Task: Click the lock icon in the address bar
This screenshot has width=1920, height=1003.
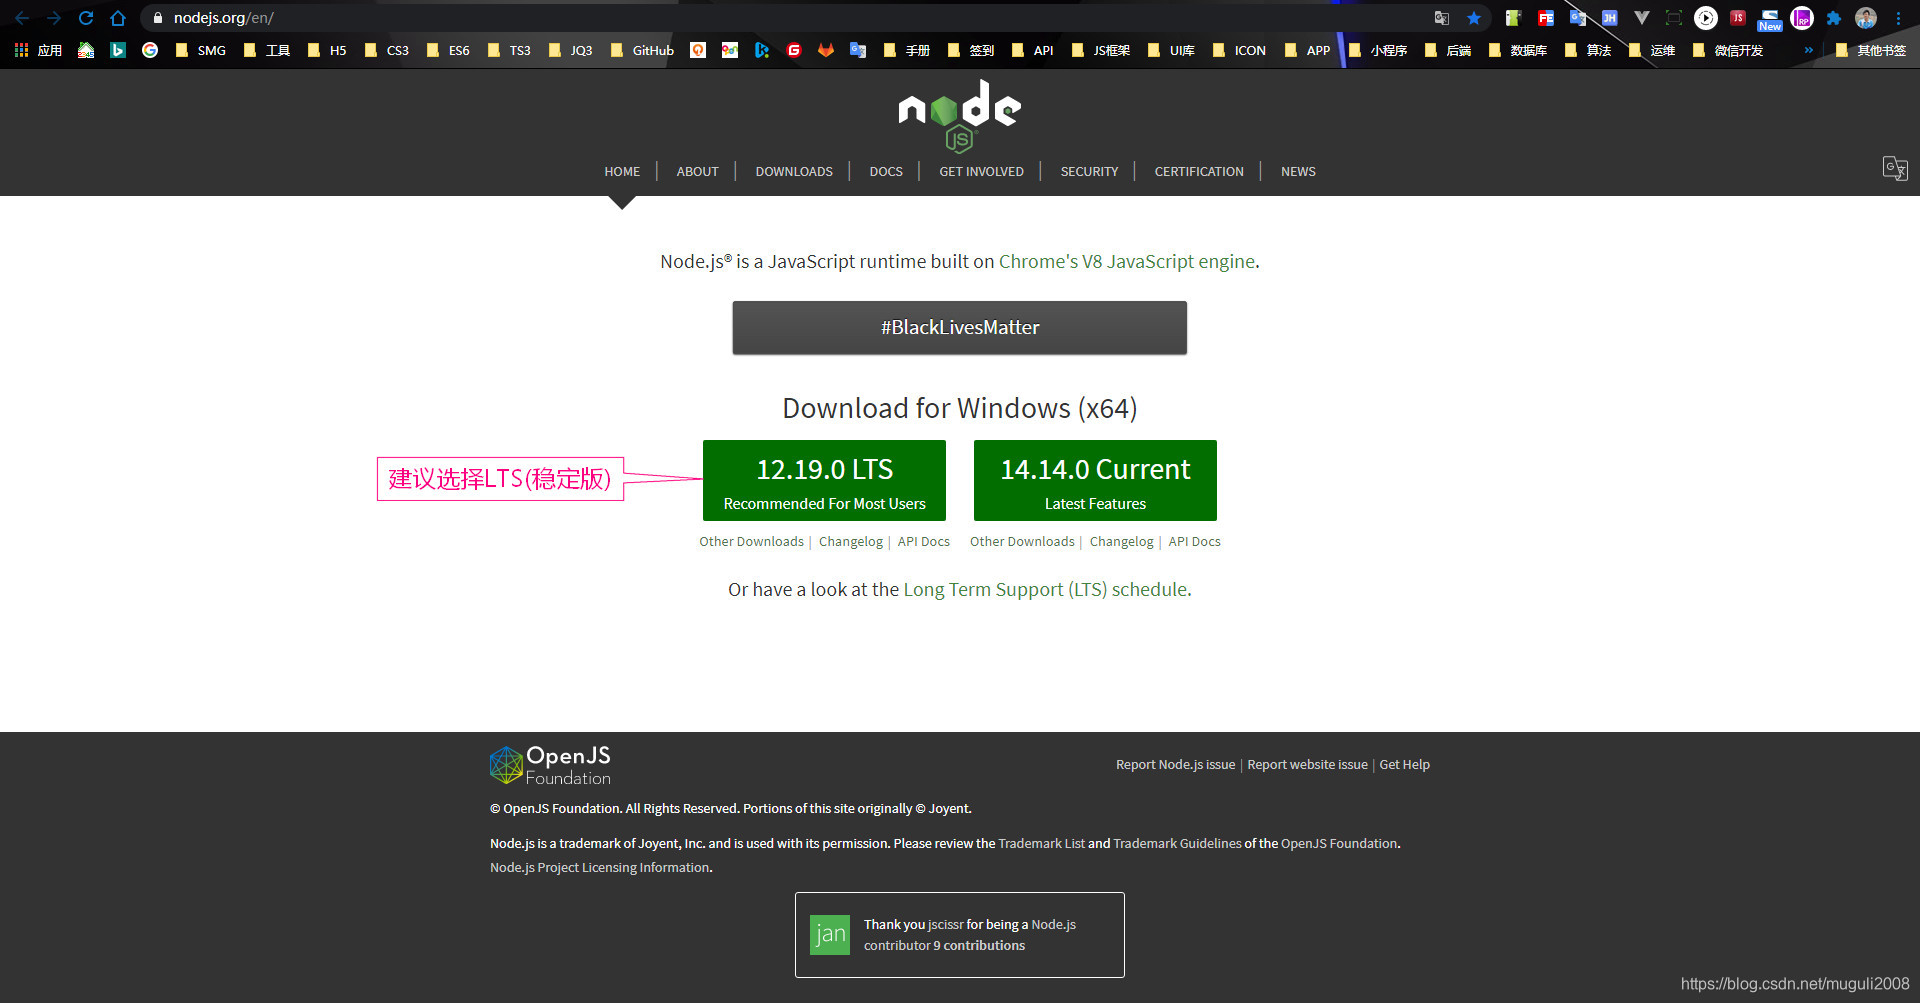Action: pos(157,18)
